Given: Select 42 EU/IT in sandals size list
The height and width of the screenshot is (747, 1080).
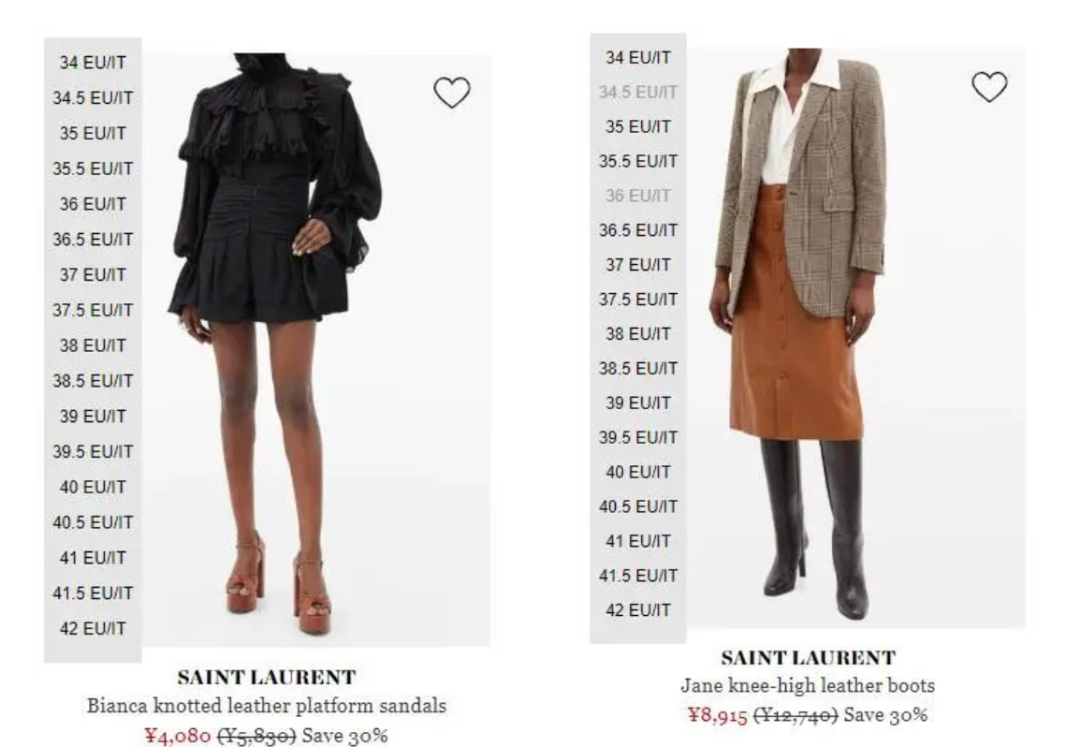Looking at the screenshot, I should click(x=93, y=629).
